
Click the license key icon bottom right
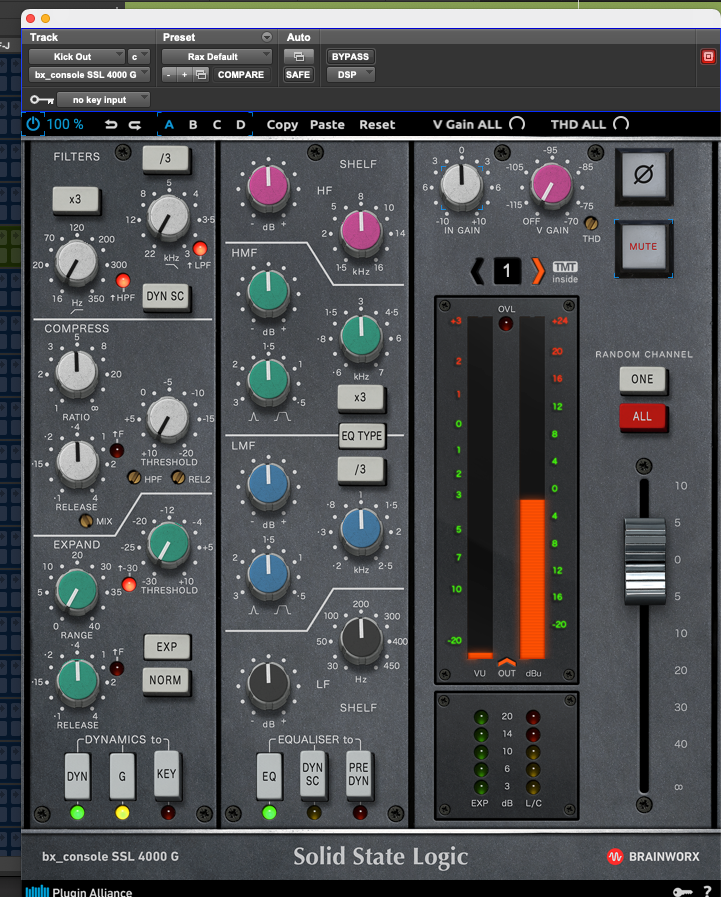(682, 891)
